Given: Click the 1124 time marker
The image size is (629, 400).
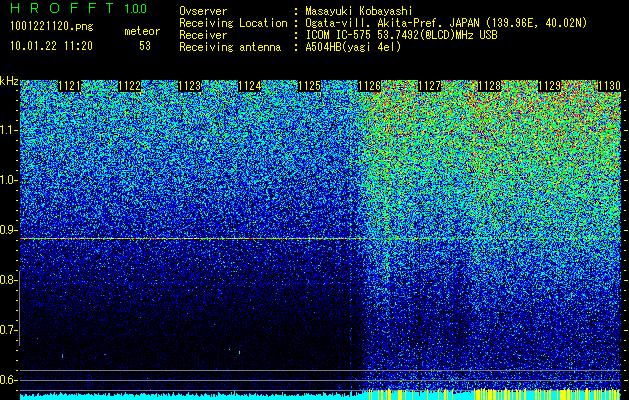Looking at the screenshot, I should click(250, 86).
